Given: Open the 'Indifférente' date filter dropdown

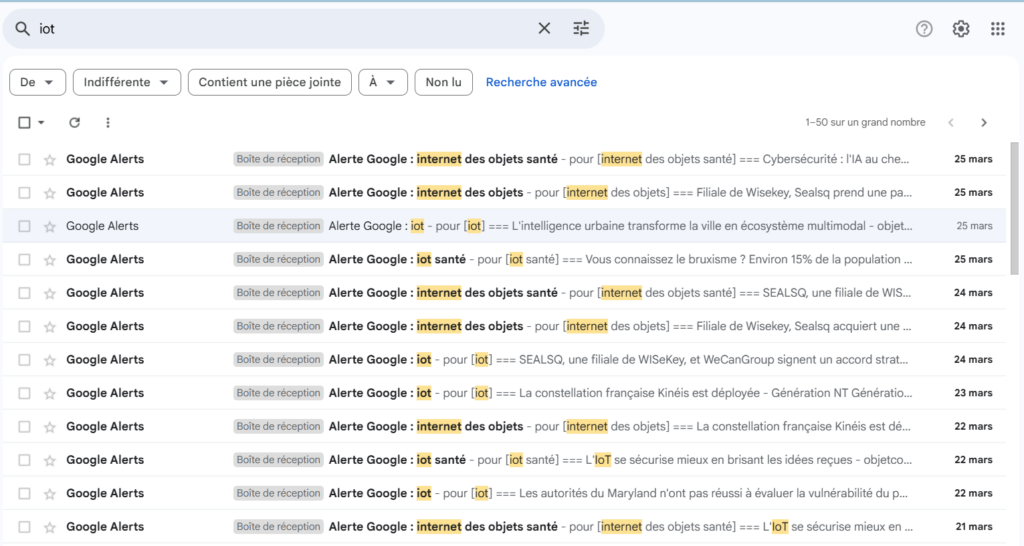Looking at the screenshot, I should pyautogui.click(x=126, y=82).
